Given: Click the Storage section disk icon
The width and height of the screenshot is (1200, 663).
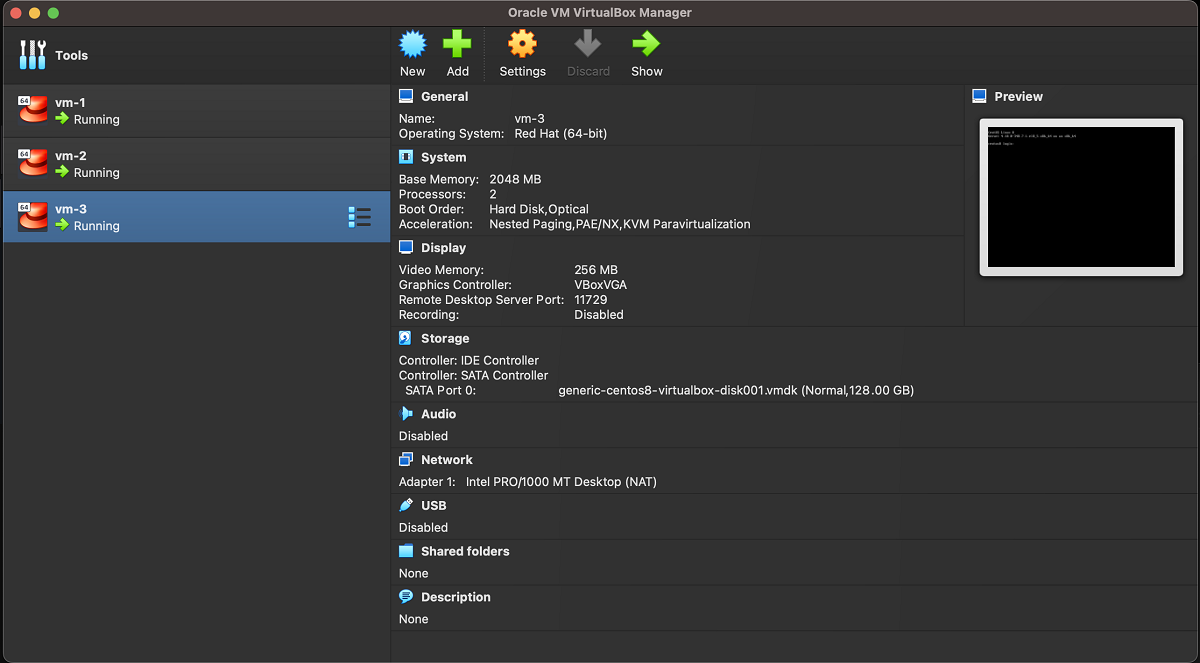Looking at the screenshot, I should [x=406, y=338].
